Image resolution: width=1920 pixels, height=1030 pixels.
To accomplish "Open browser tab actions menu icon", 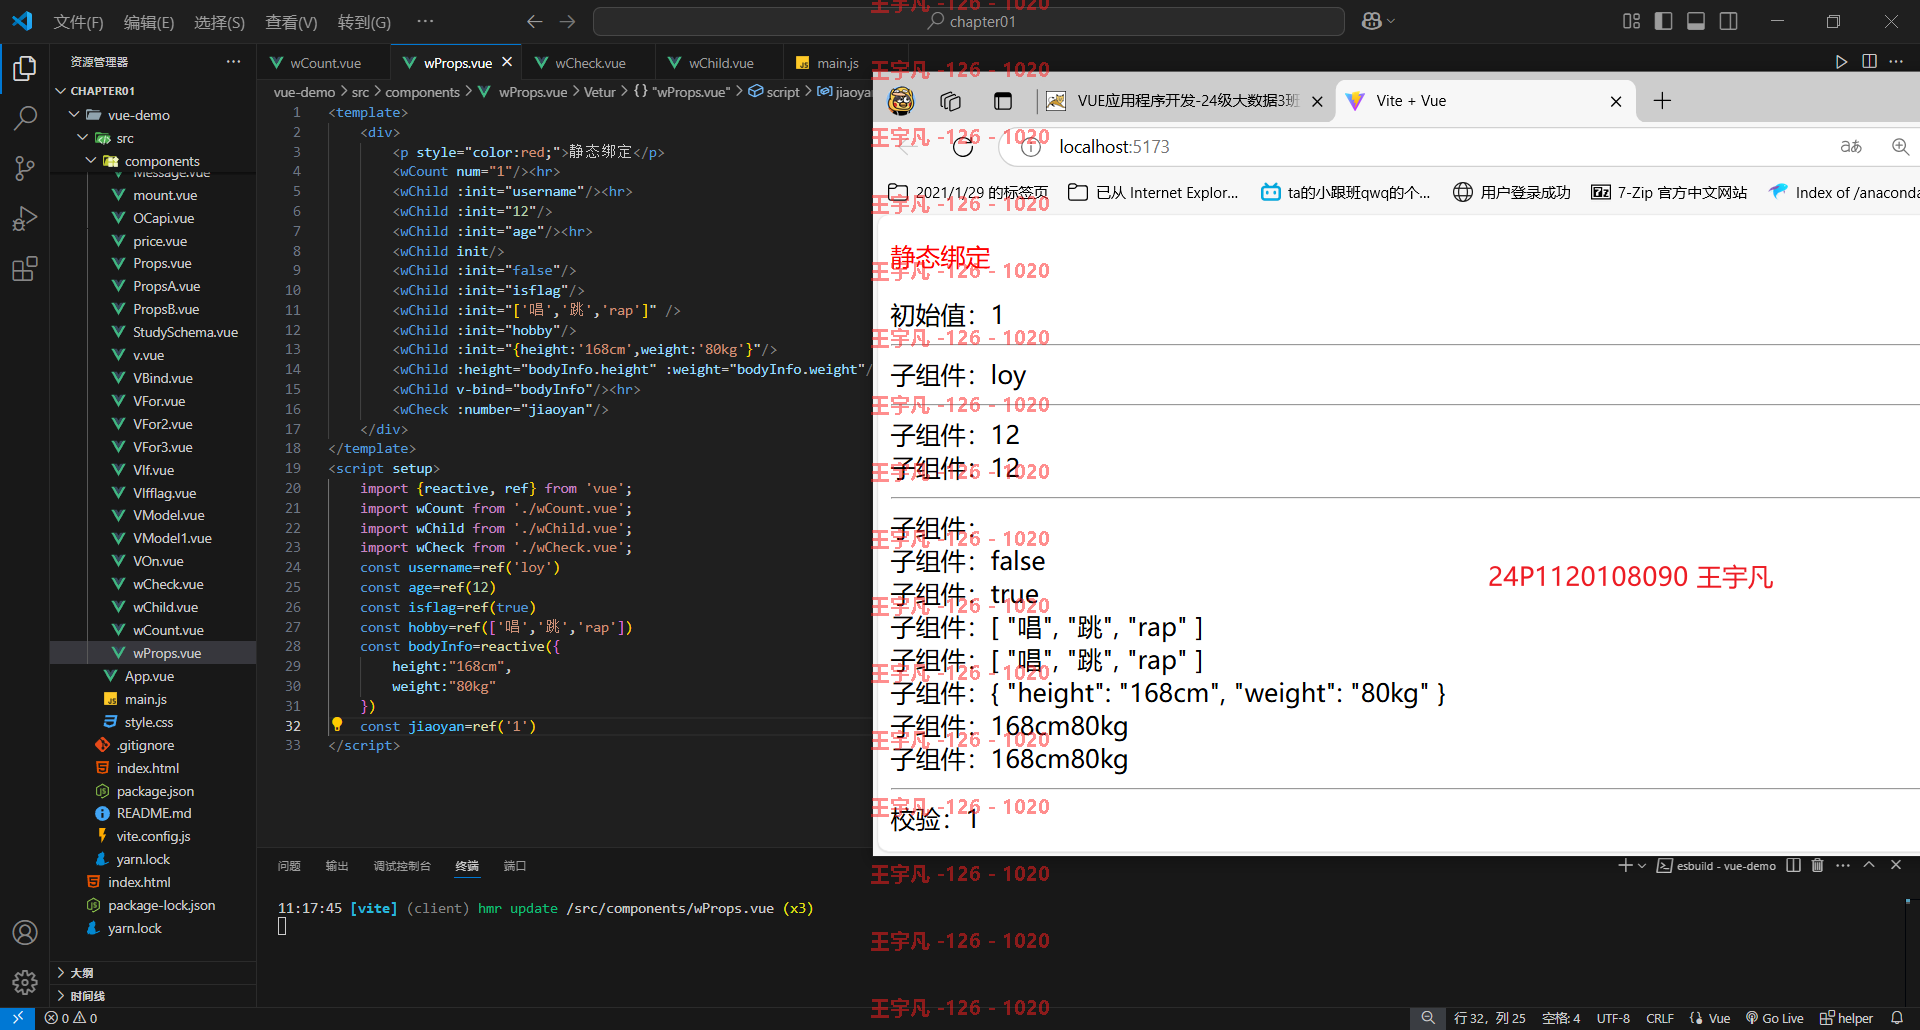I will (1003, 101).
